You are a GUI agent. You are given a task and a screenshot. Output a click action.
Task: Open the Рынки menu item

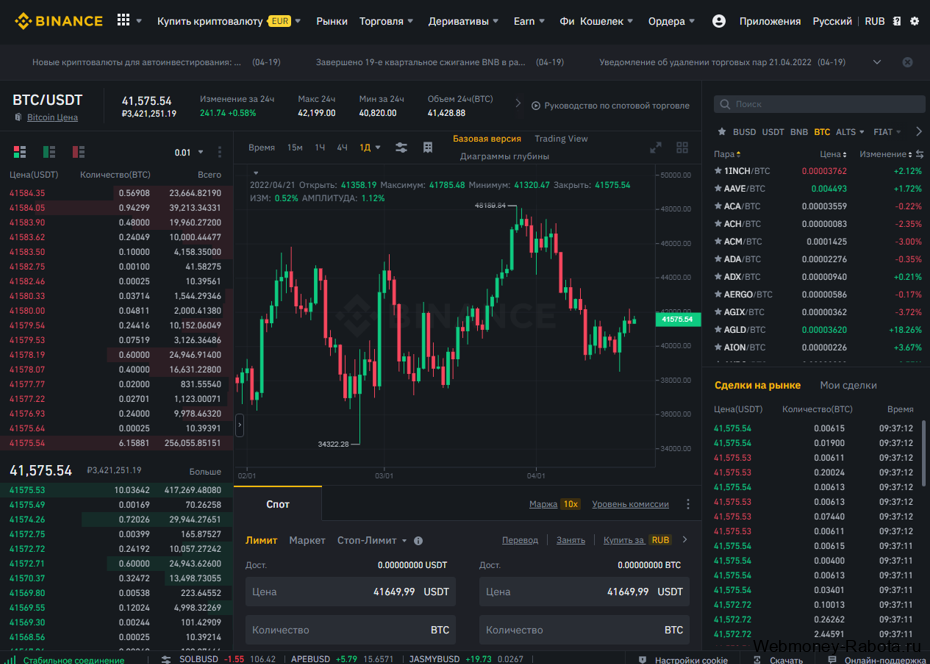point(332,21)
